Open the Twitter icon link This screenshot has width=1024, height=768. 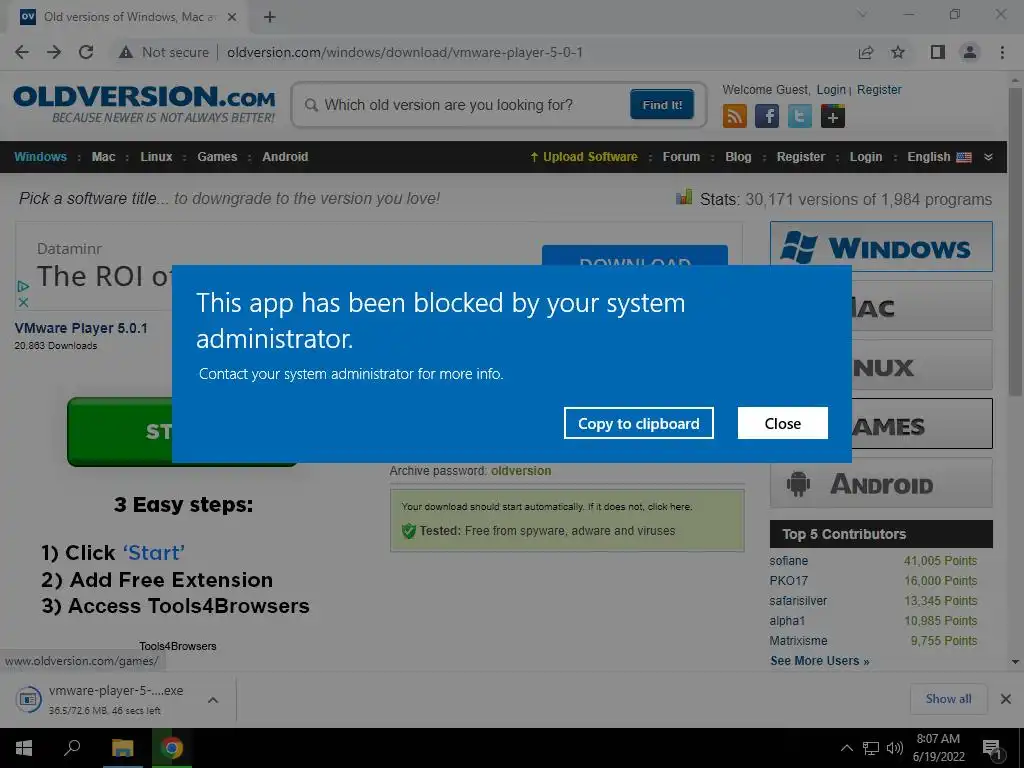click(x=799, y=117)
